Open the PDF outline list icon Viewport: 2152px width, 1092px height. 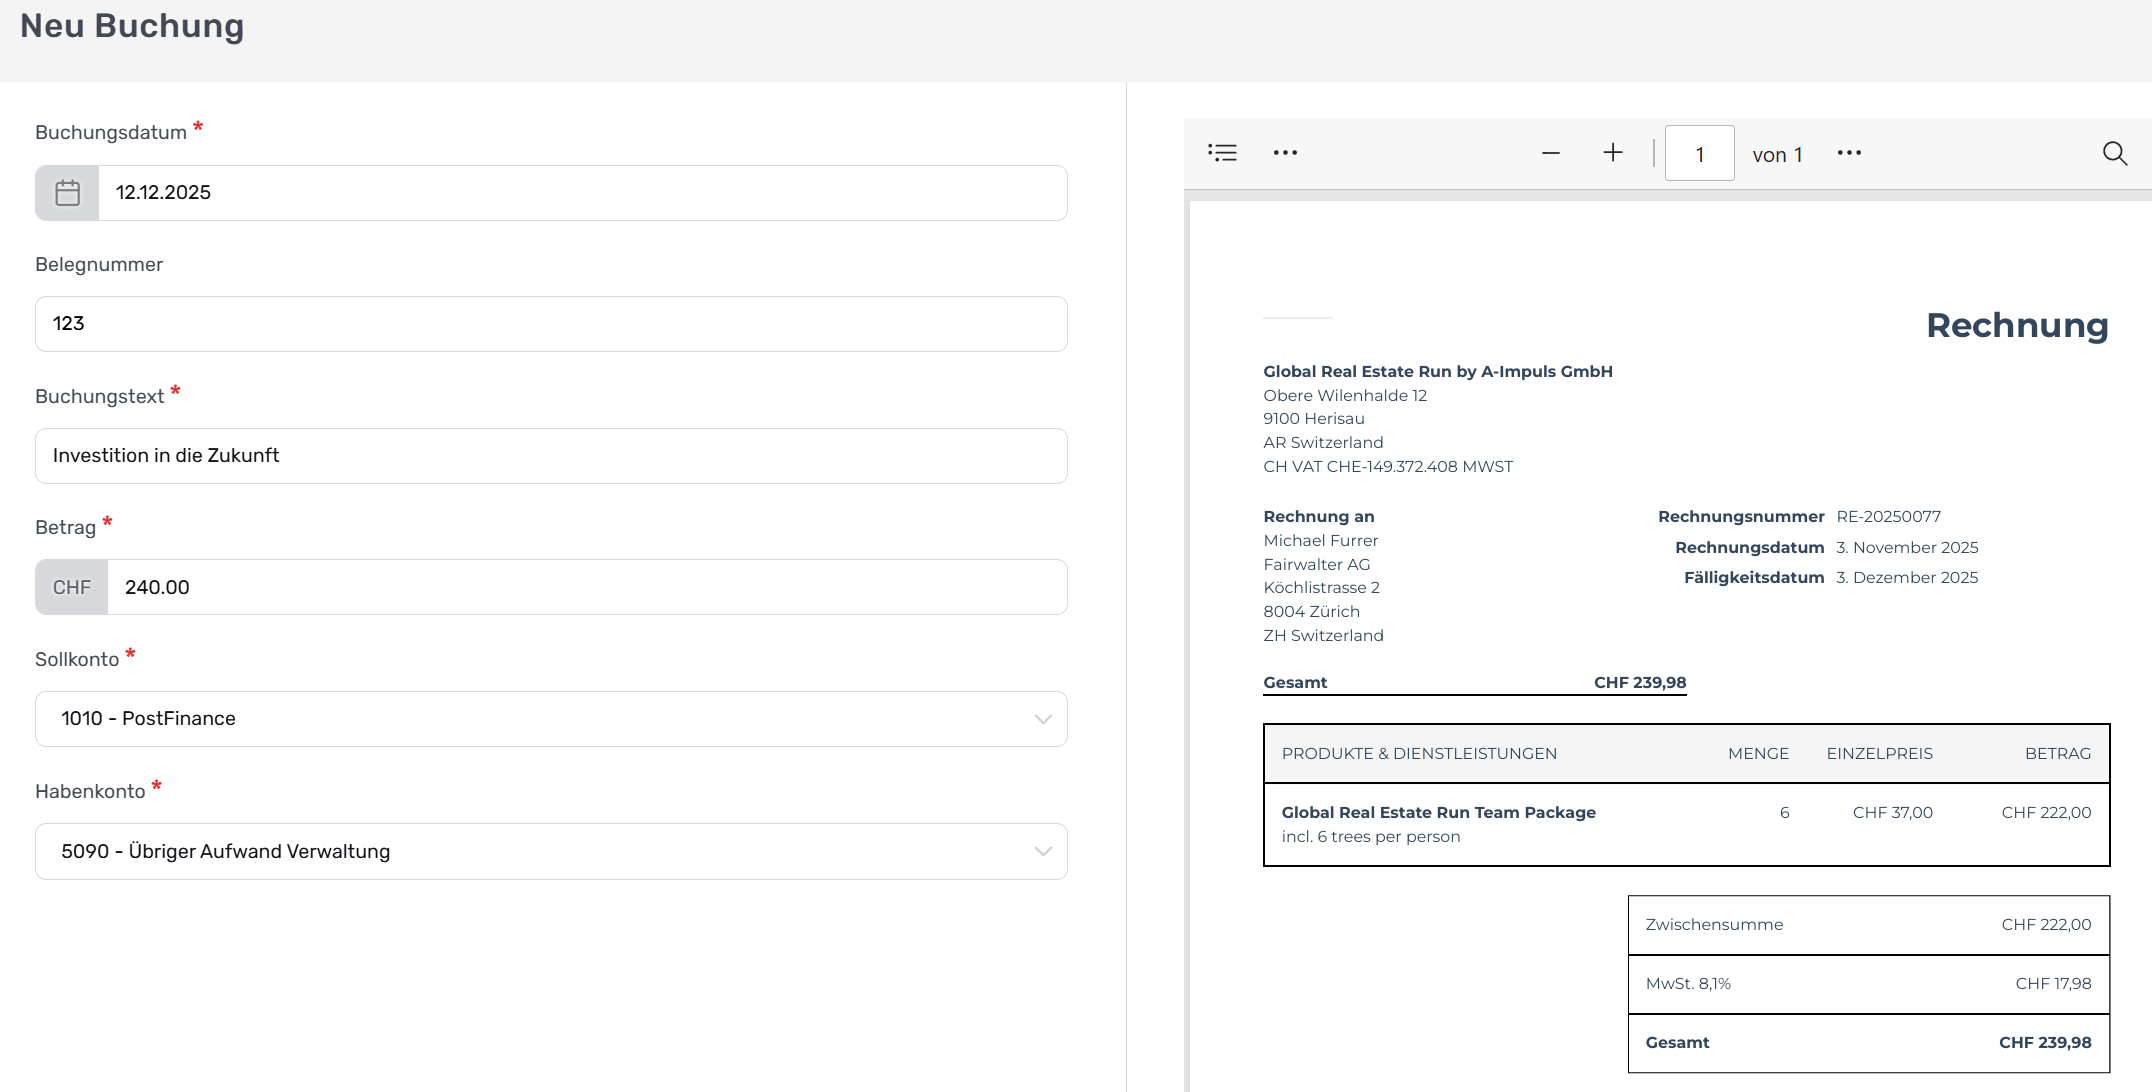point(1222,153)
